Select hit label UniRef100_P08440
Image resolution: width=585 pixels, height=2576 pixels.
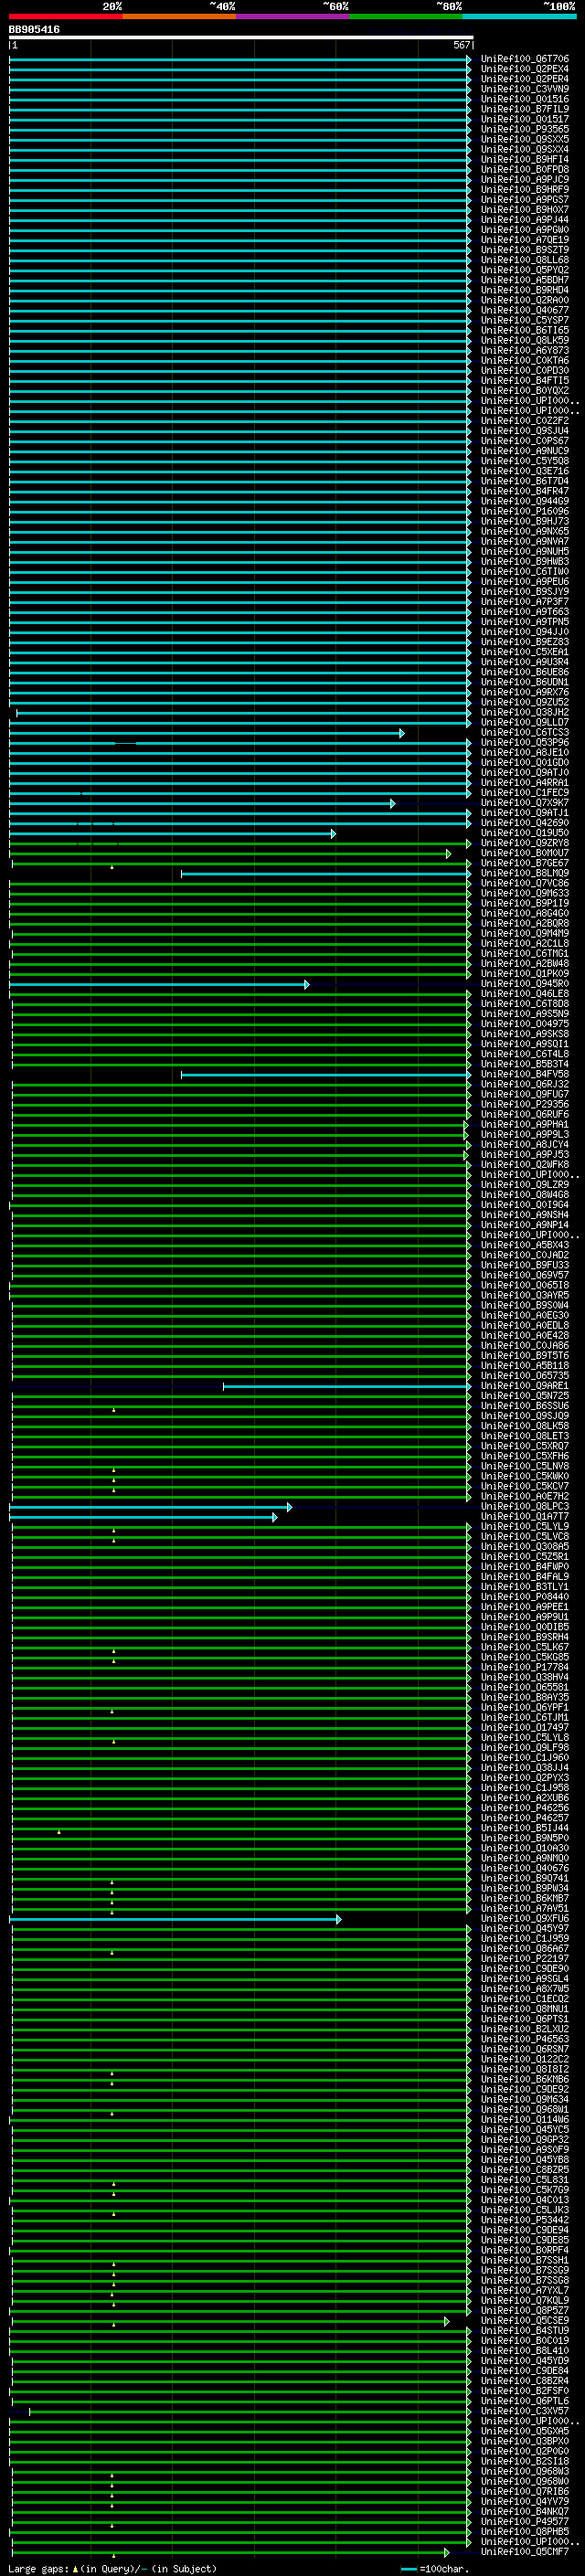pyautogui.click(x=525, y=1597)
